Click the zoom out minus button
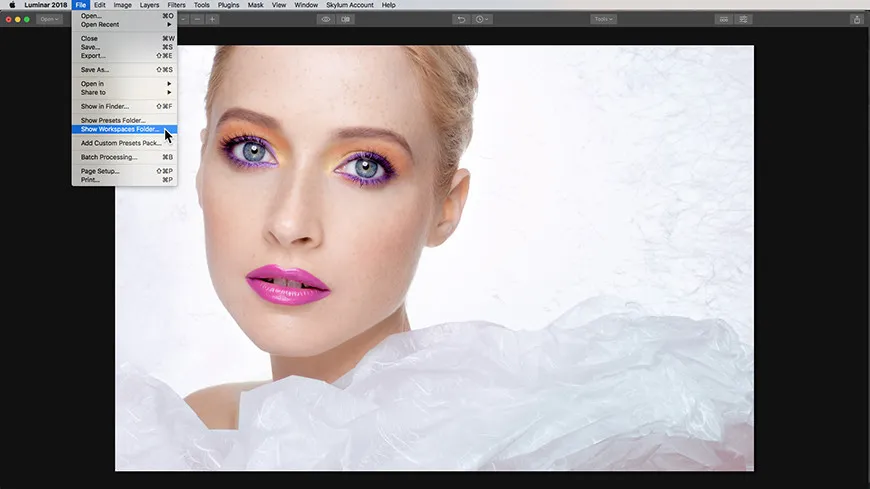870x489 pixels. point(197,19)
